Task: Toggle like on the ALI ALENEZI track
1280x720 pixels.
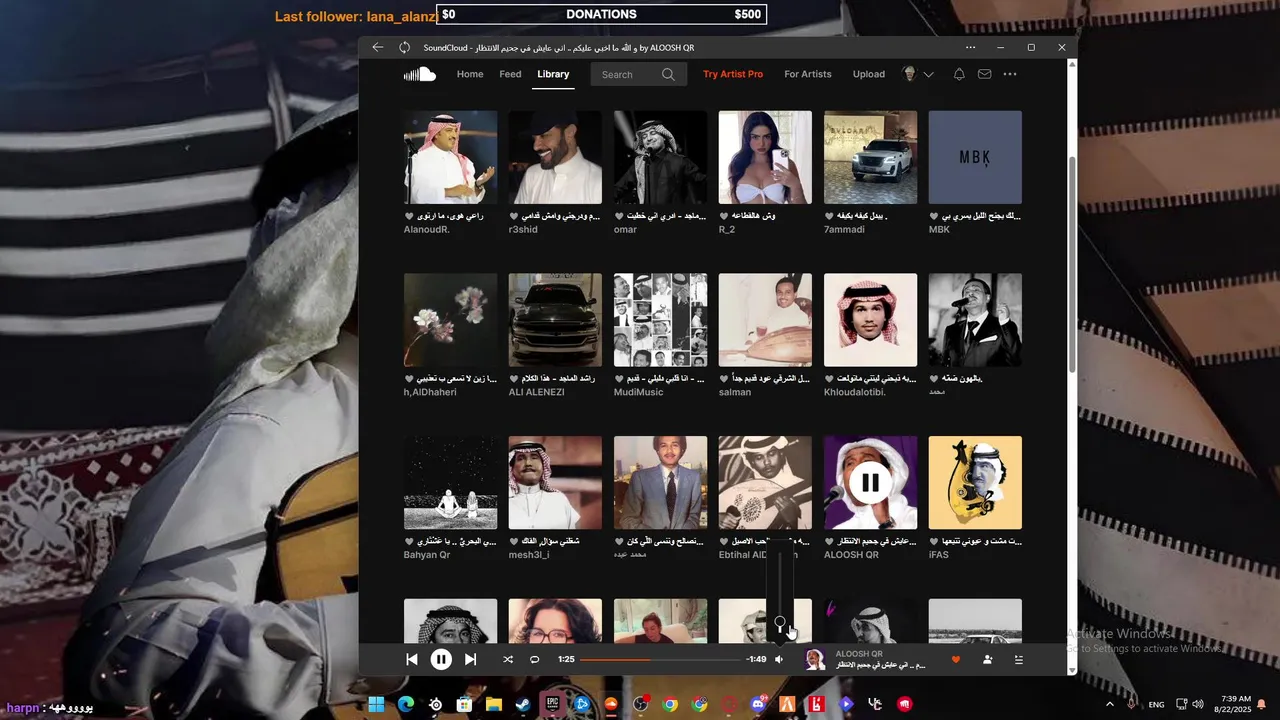Action: [513, 379]
